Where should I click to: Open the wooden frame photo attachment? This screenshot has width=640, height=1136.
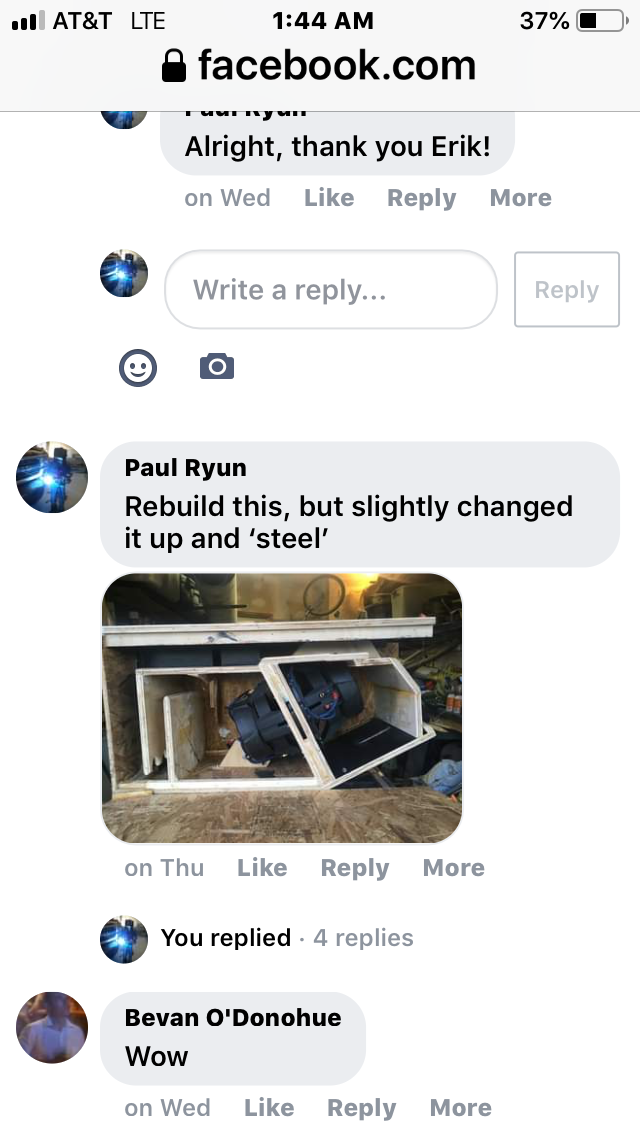(282, 708)
